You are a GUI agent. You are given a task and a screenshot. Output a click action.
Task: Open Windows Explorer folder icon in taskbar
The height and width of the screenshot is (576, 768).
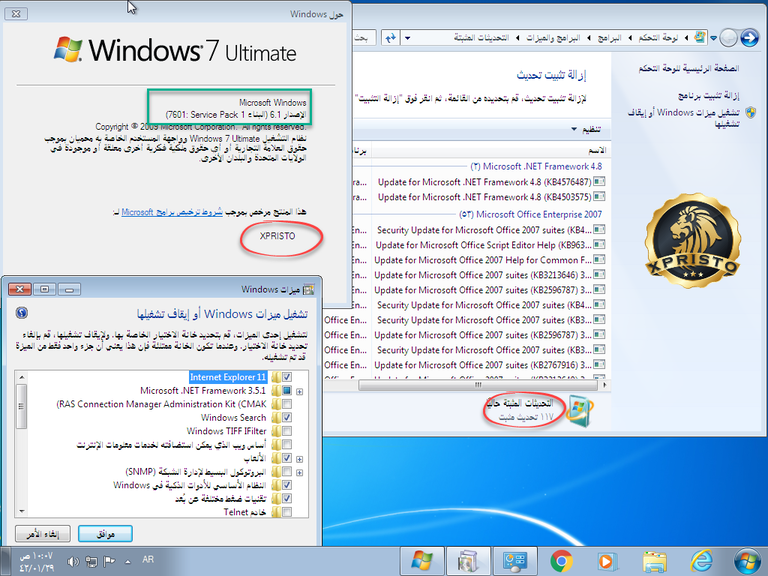(654, 562)
